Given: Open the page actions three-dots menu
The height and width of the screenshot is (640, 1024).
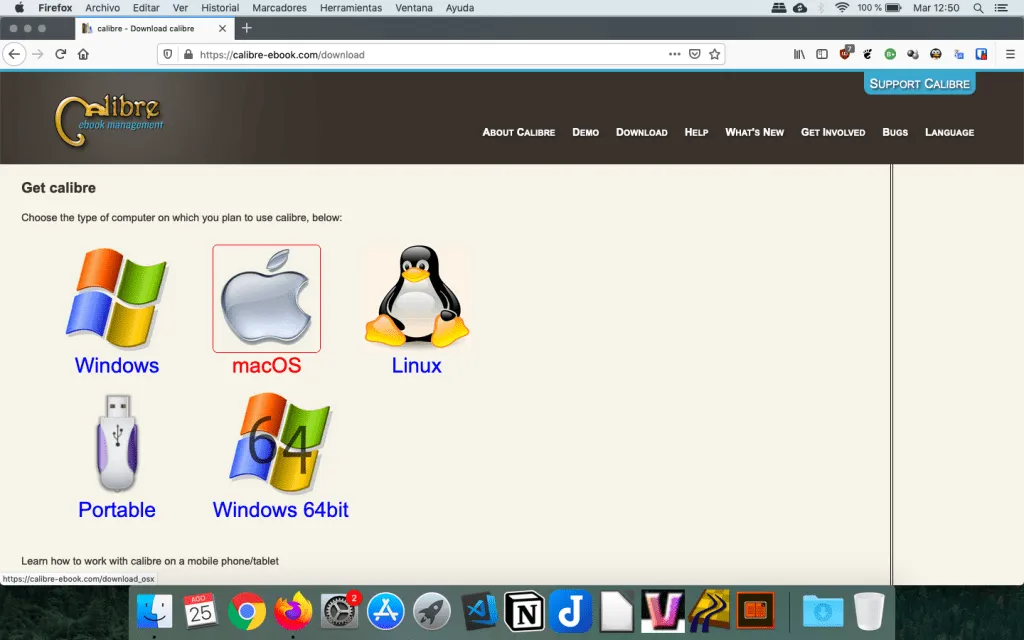Looking at the screenshot, I should coord(675,54).
